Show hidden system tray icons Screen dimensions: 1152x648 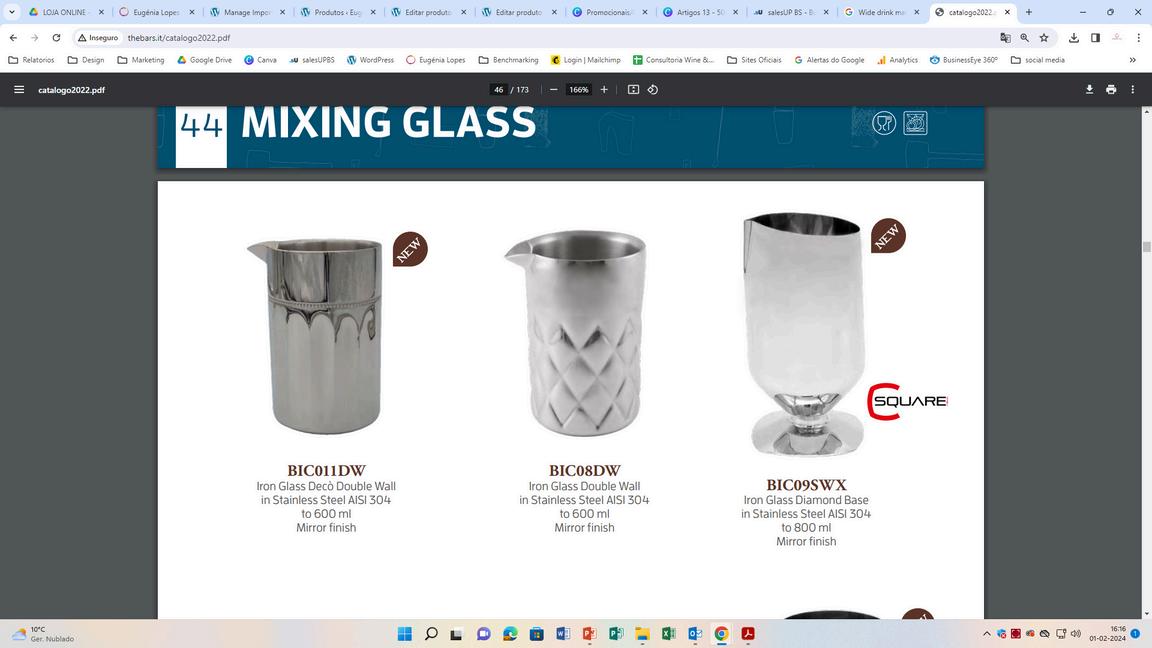pos(986,633)
